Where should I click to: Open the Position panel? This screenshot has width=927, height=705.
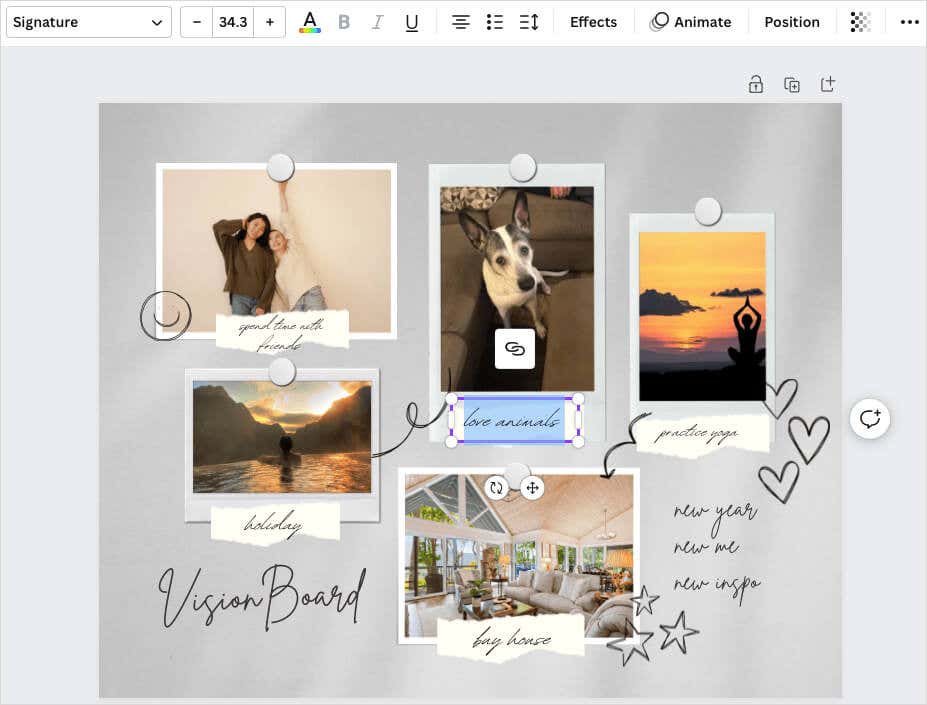click(x=791, y=22)
